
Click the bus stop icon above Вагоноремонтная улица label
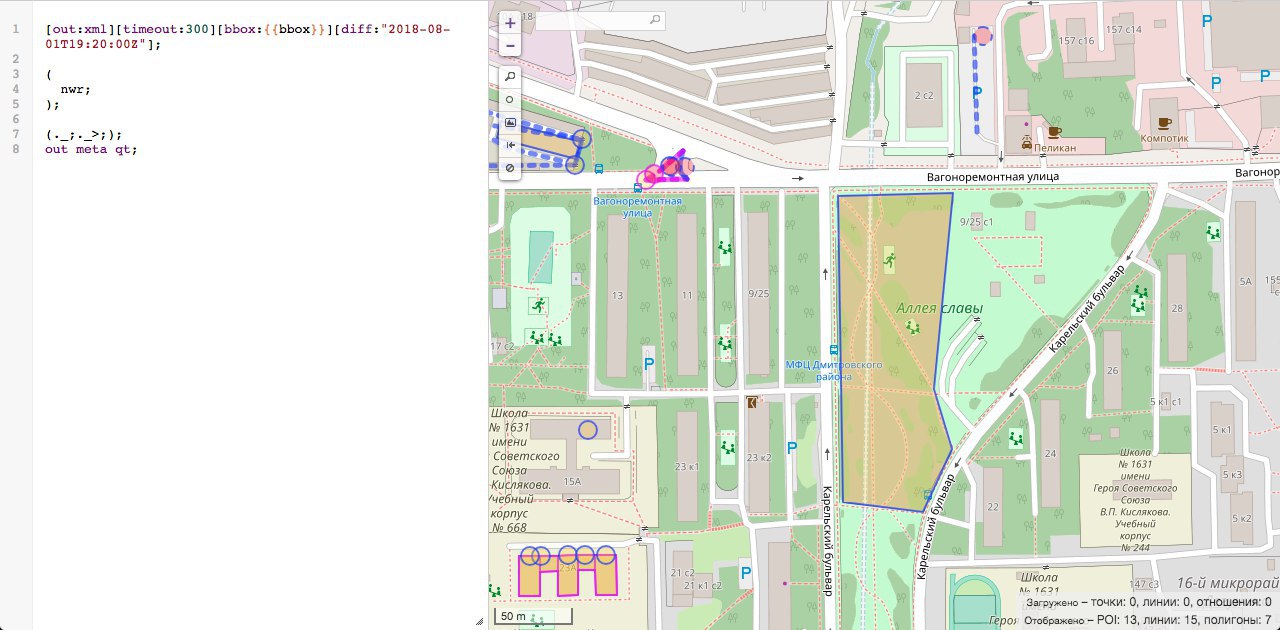click(638, 187)
